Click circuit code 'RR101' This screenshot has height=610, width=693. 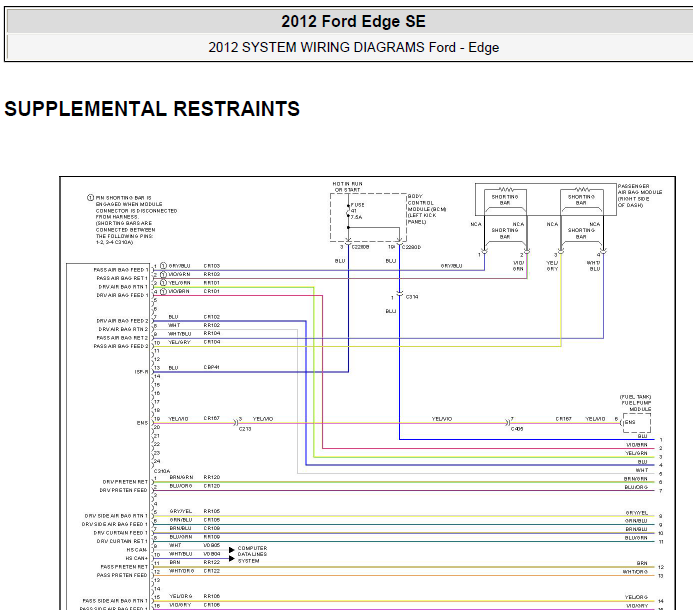pyautogui.click(x=212, y=283)
